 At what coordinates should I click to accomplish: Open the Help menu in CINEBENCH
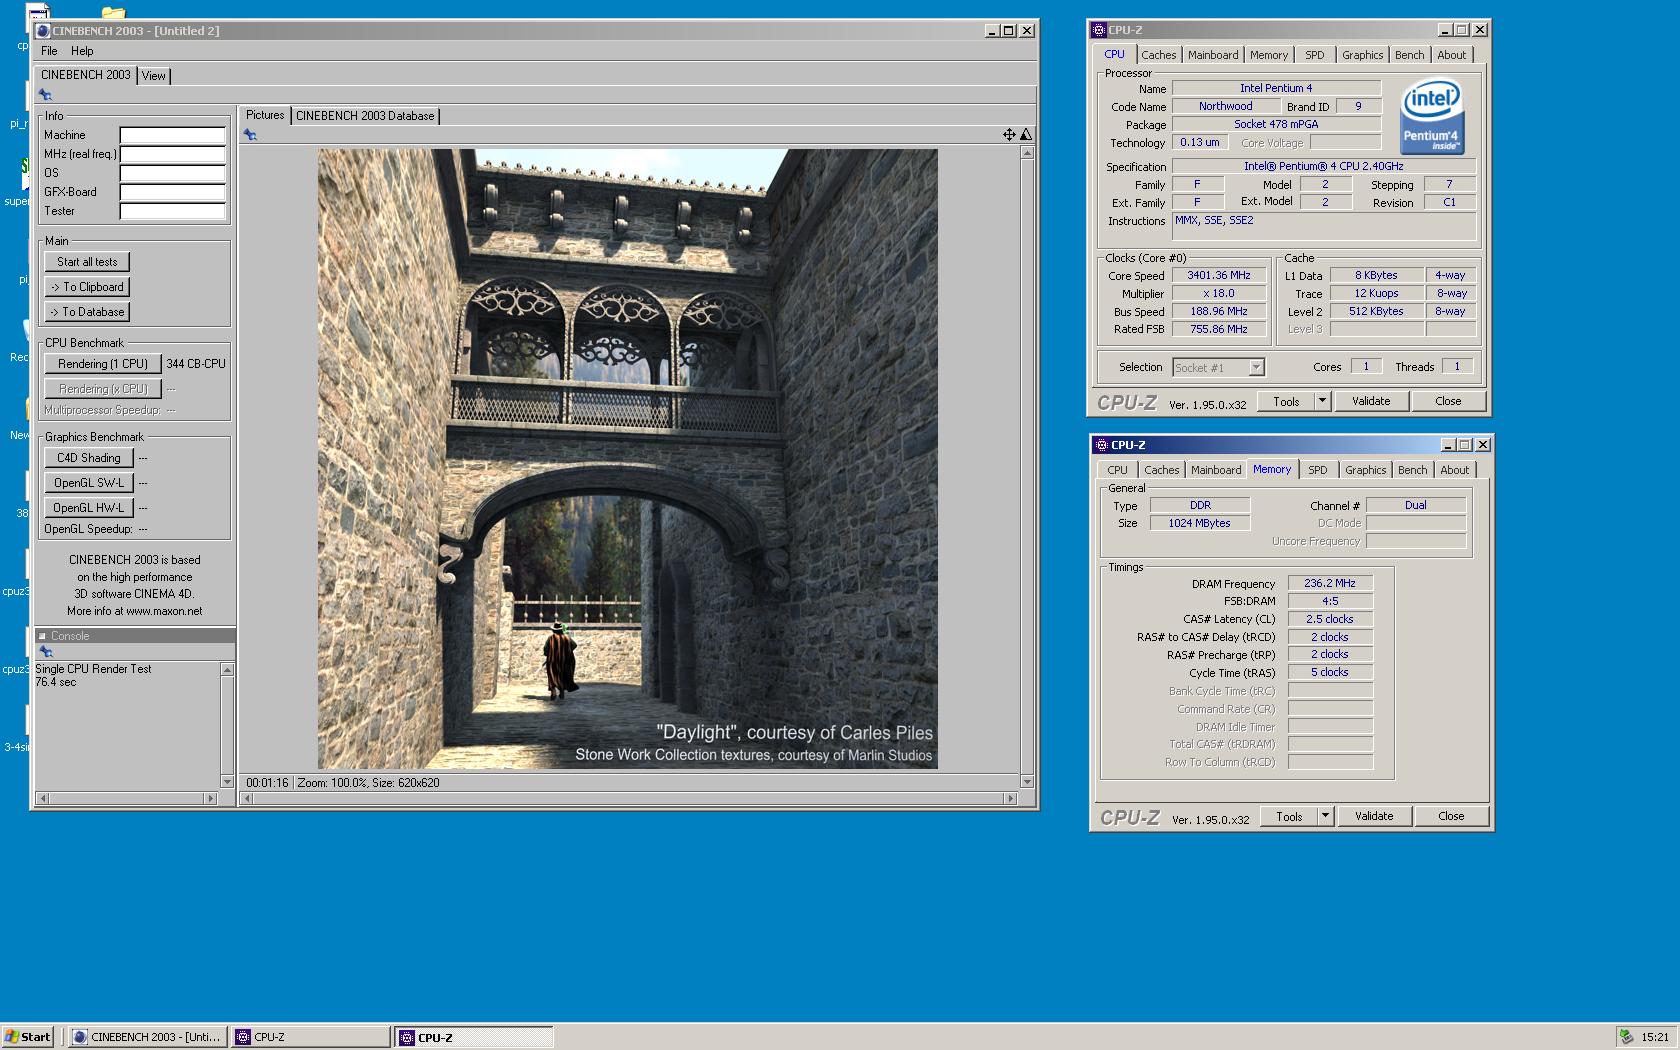pos(82,51)
